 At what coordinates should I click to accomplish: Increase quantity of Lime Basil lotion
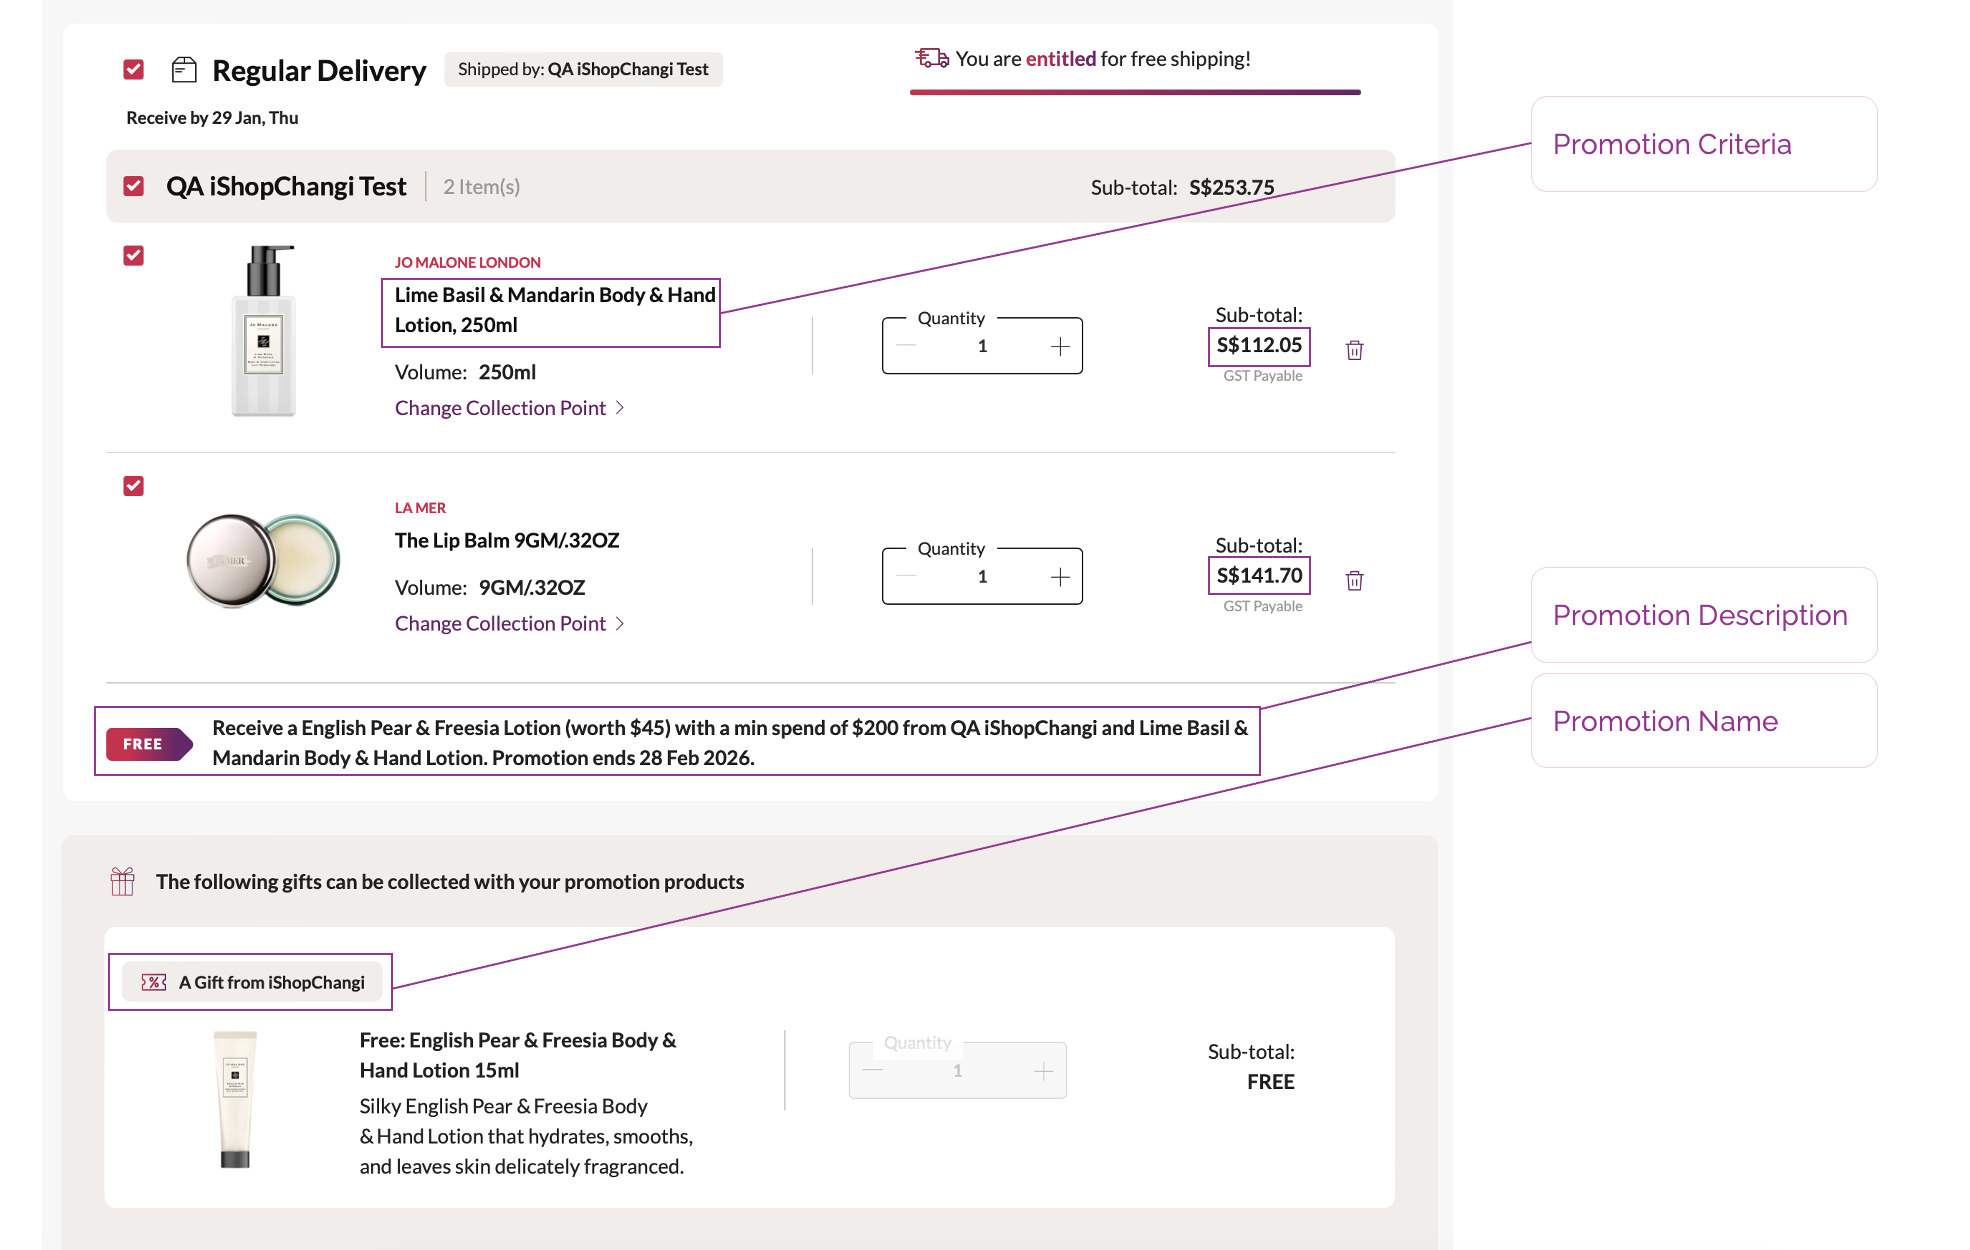click(1060, 346)
